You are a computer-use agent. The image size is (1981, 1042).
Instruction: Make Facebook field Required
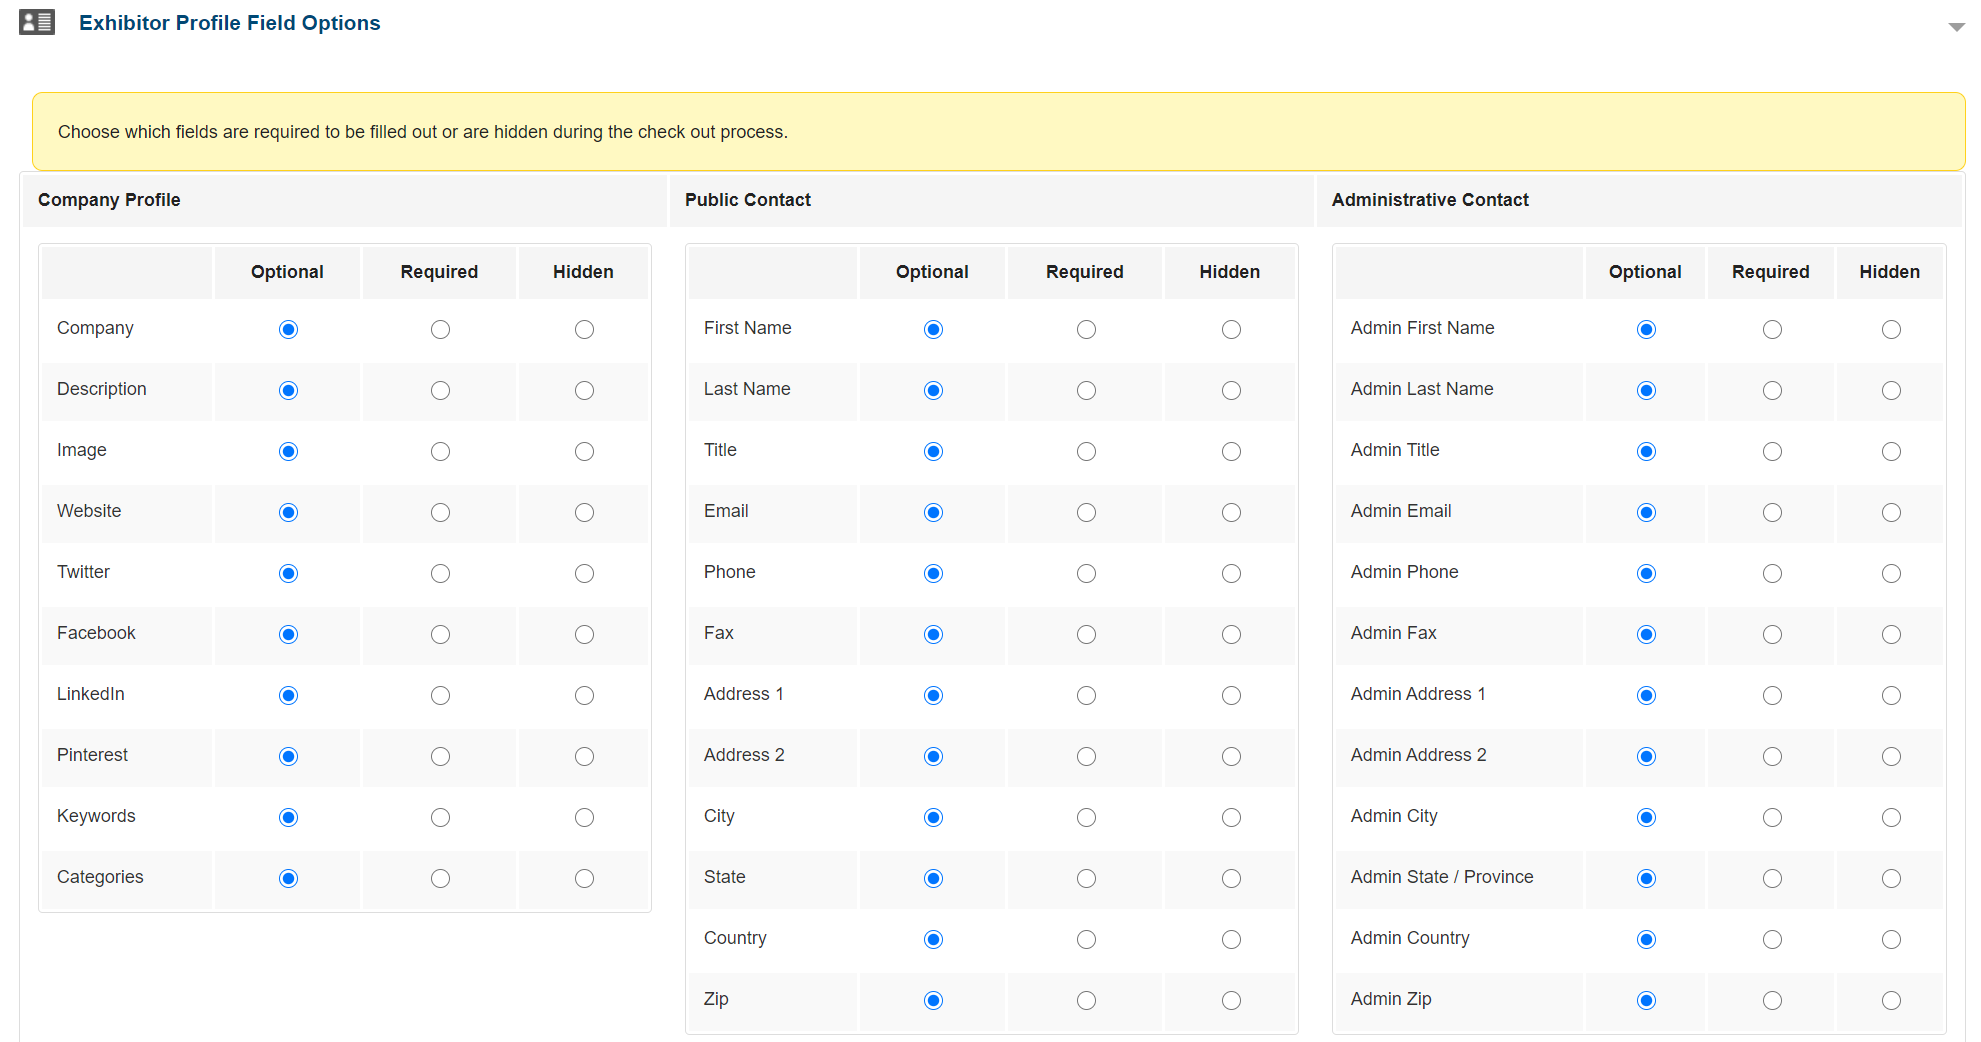[x=440, y=635]
